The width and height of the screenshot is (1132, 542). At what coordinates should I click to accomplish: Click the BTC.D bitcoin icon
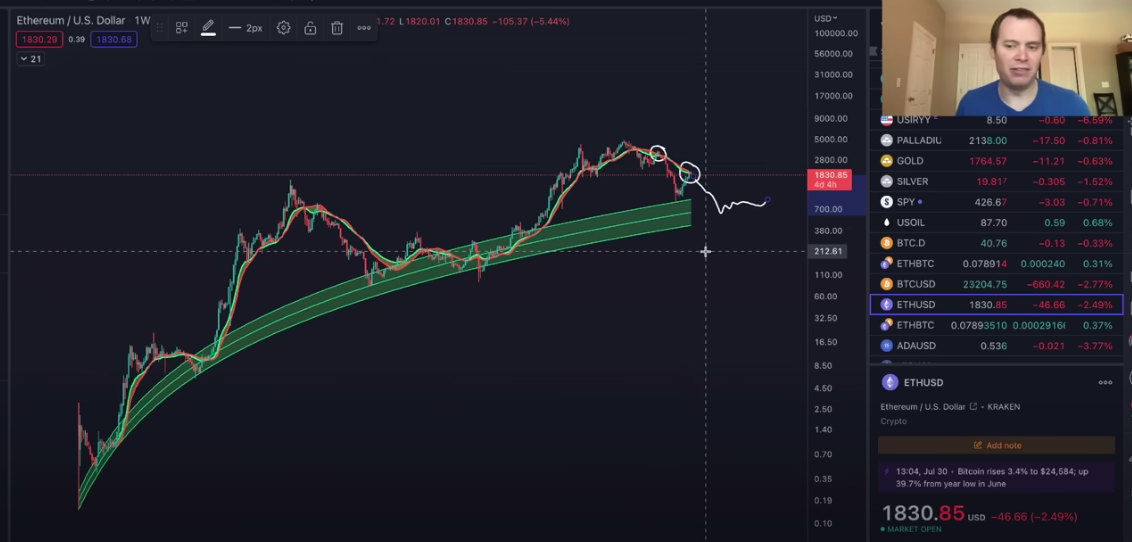tap(887, 243)
